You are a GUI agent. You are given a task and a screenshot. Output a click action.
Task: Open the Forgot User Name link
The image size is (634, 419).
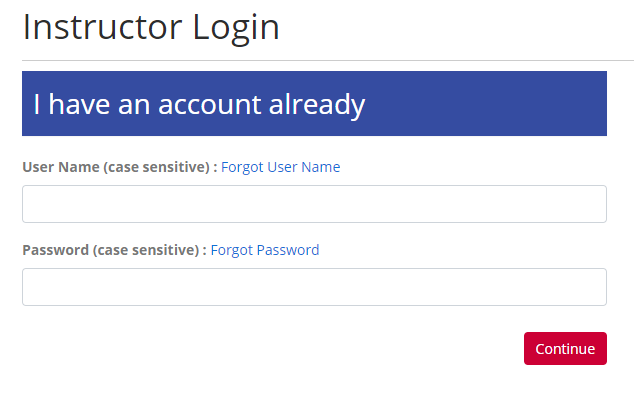280,167
